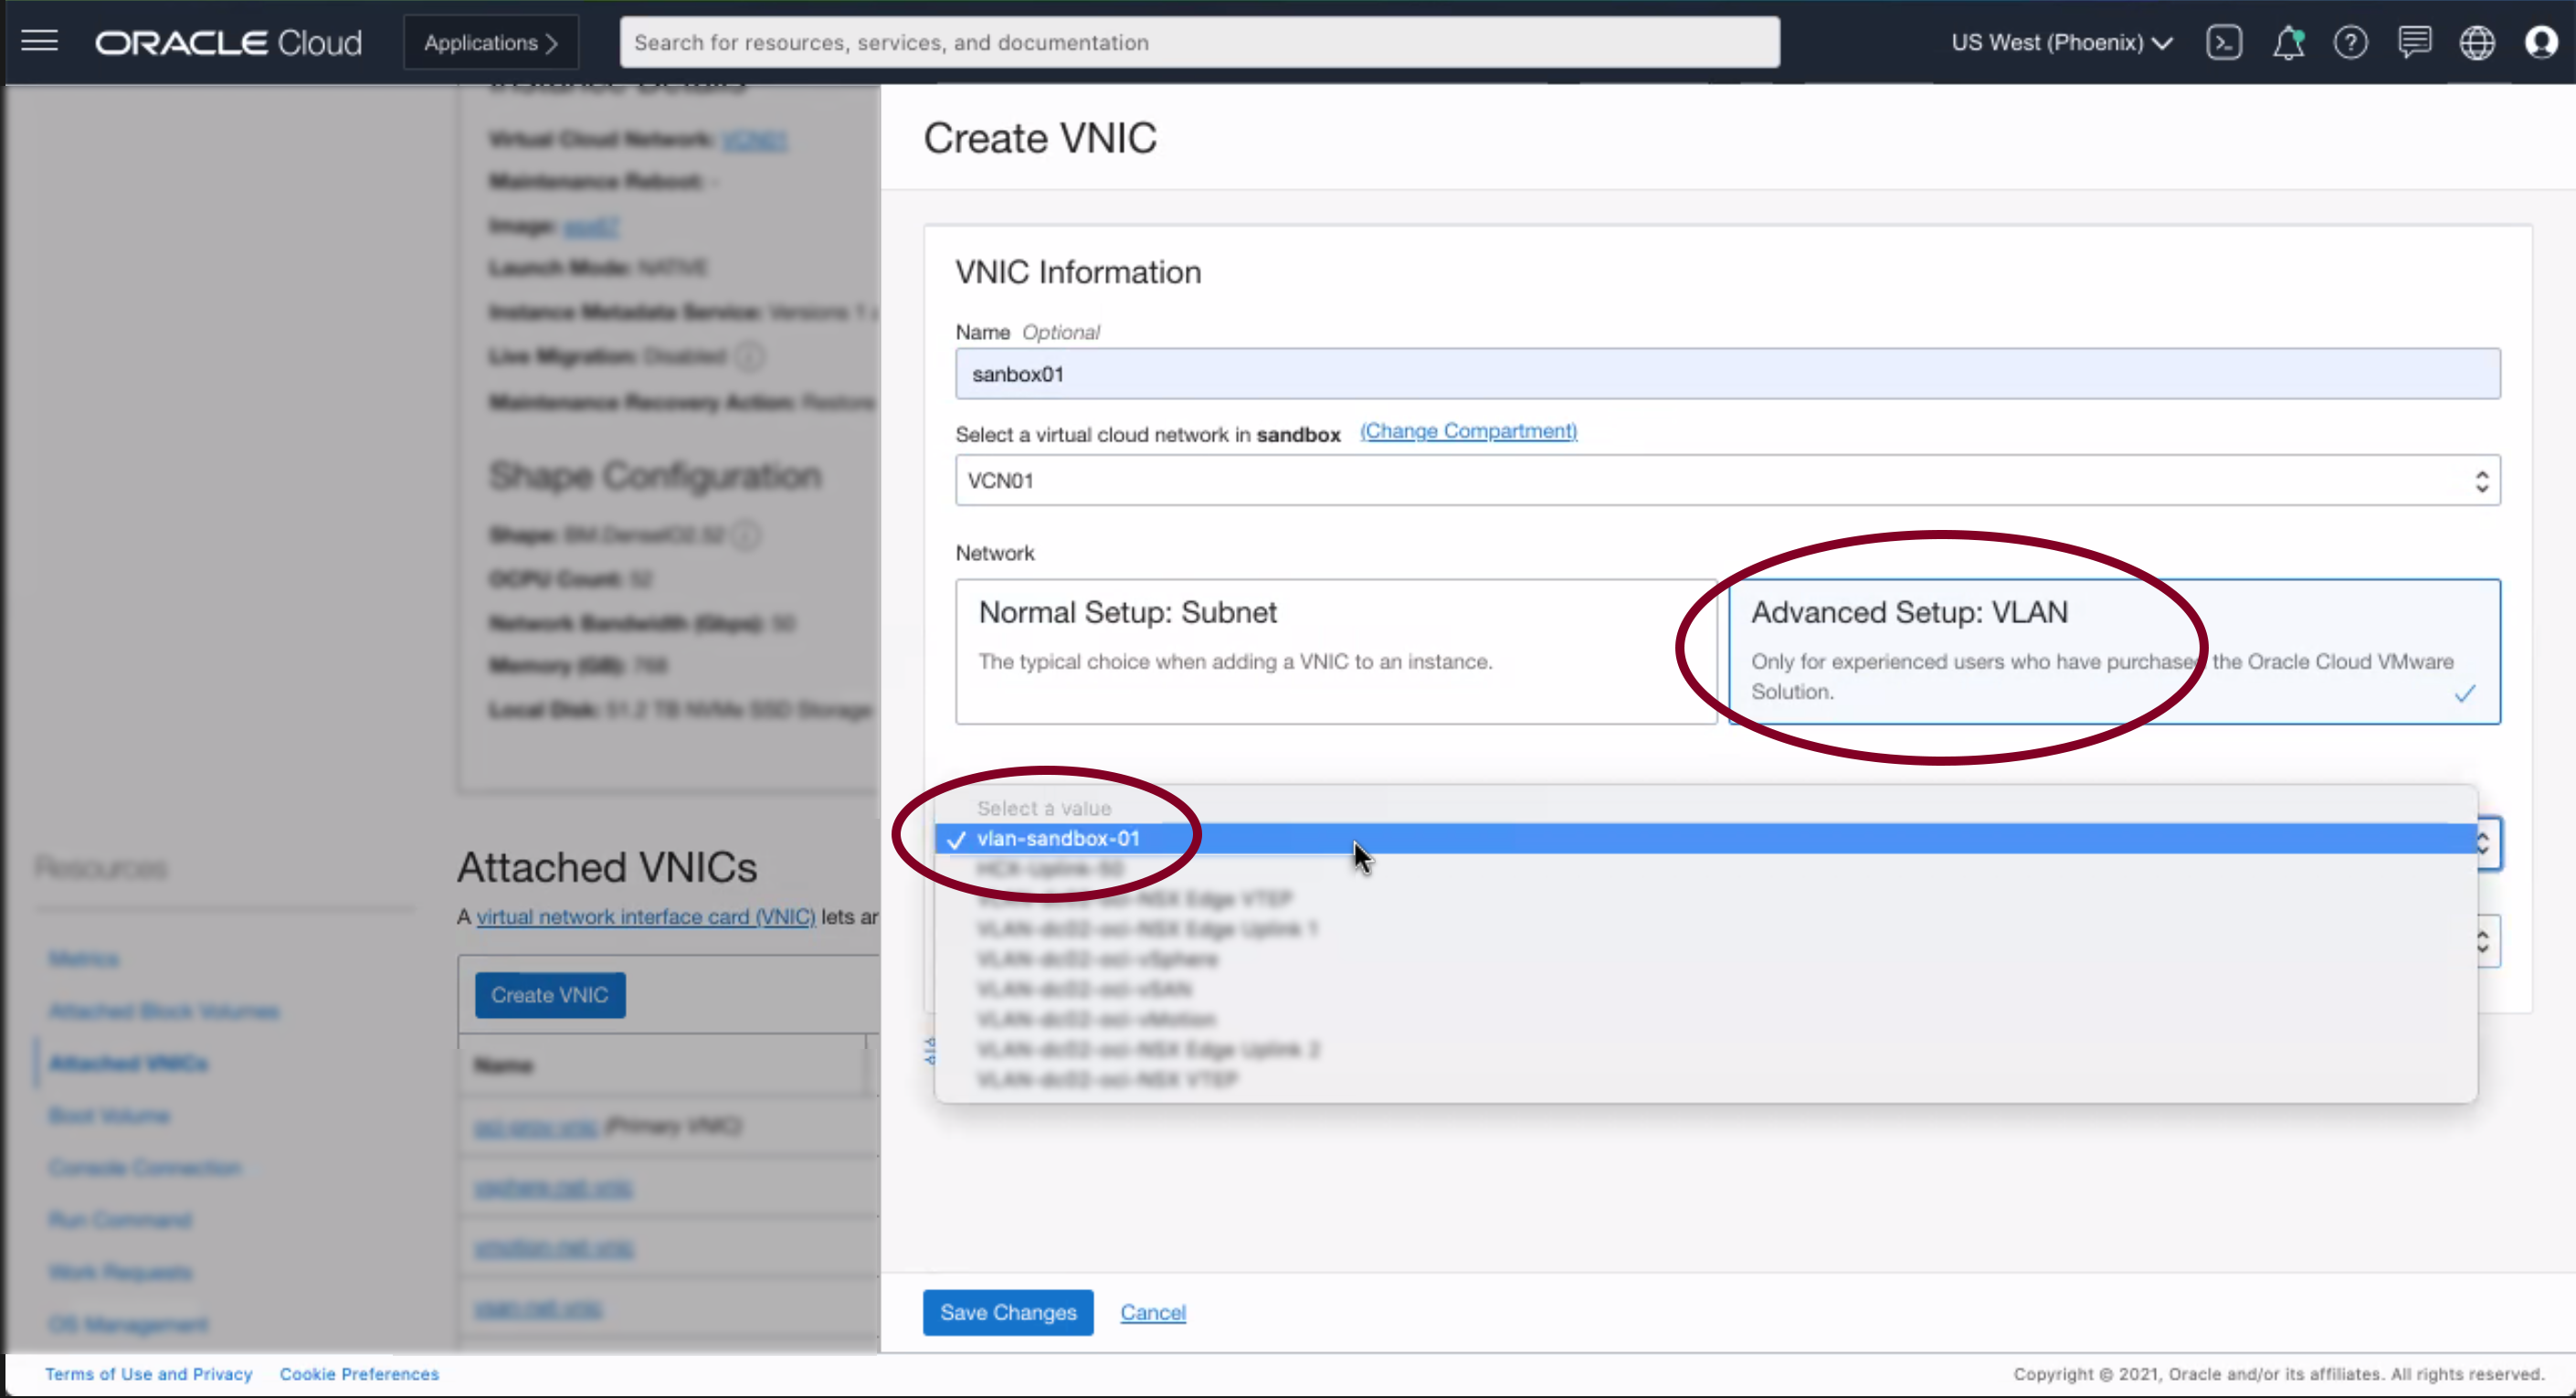
Task: Click the resource search bar
Action: [x=1198, y=42]
